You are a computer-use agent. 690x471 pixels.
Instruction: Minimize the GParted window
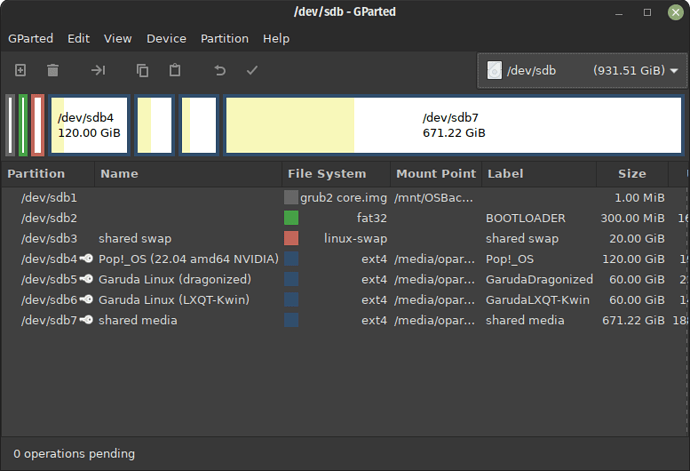click(619, 12)
